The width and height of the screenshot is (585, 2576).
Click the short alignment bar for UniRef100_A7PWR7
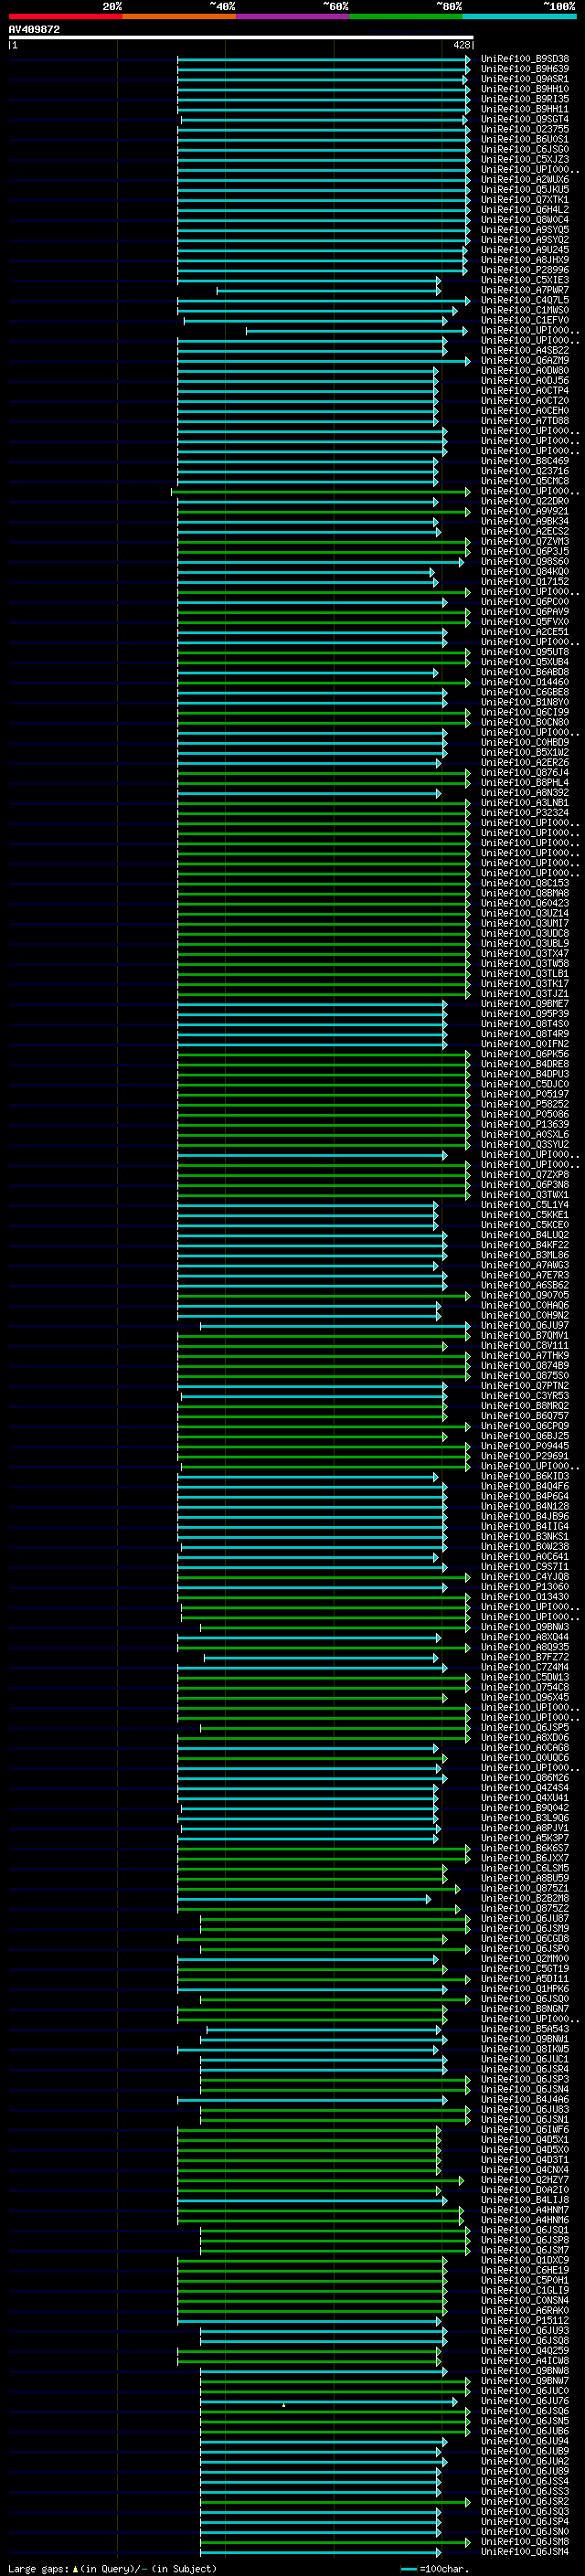(x=328, y=291)
